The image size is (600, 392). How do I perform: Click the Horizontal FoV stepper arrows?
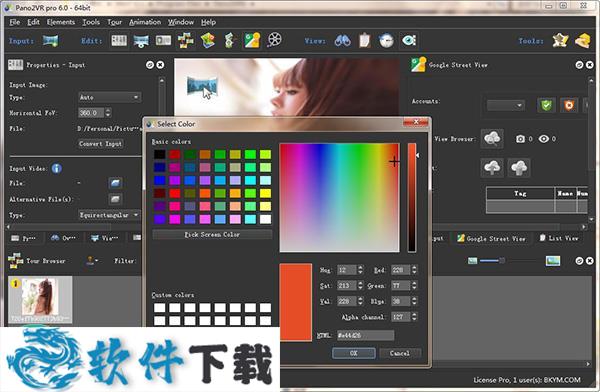tap(108, 113)
